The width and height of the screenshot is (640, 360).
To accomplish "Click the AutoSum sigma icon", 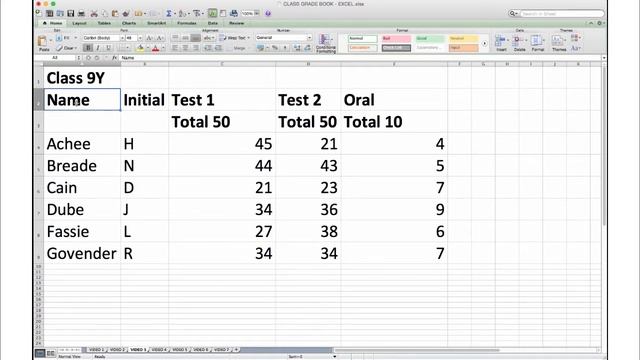I will (x=169, y=13).
